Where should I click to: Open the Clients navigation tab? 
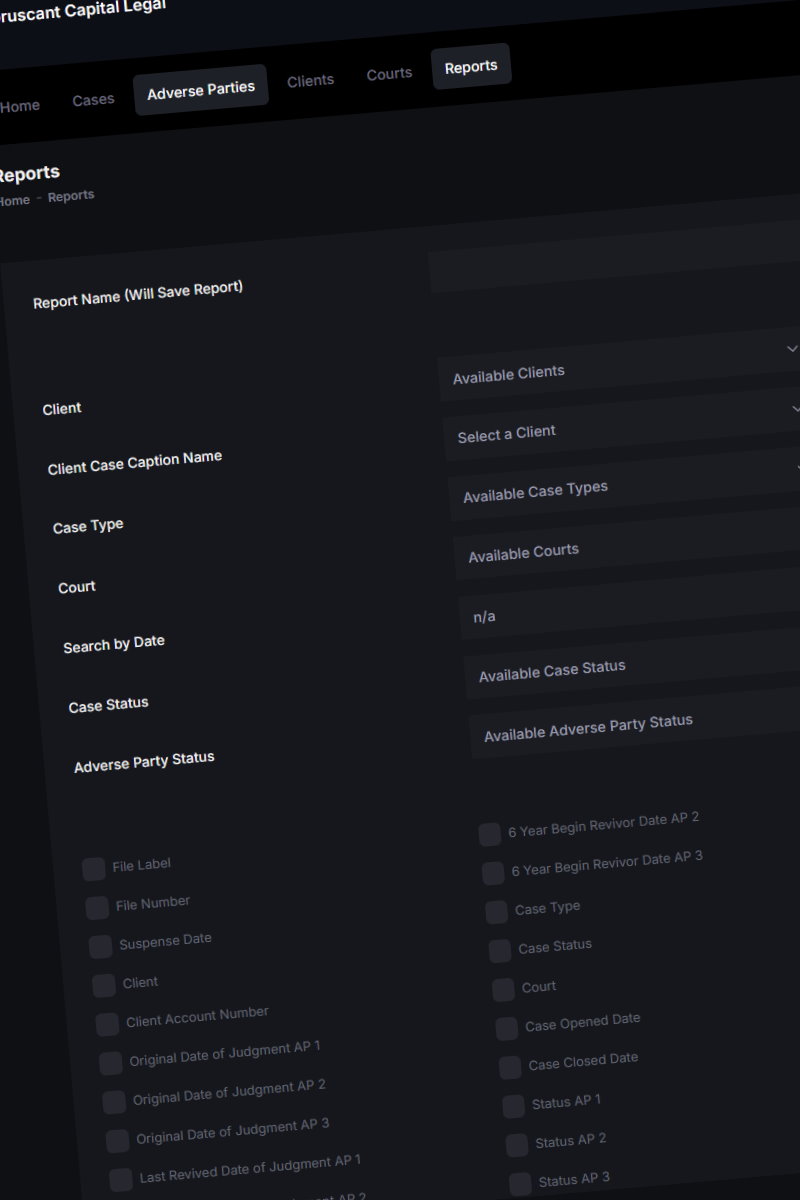click(310, 80)
